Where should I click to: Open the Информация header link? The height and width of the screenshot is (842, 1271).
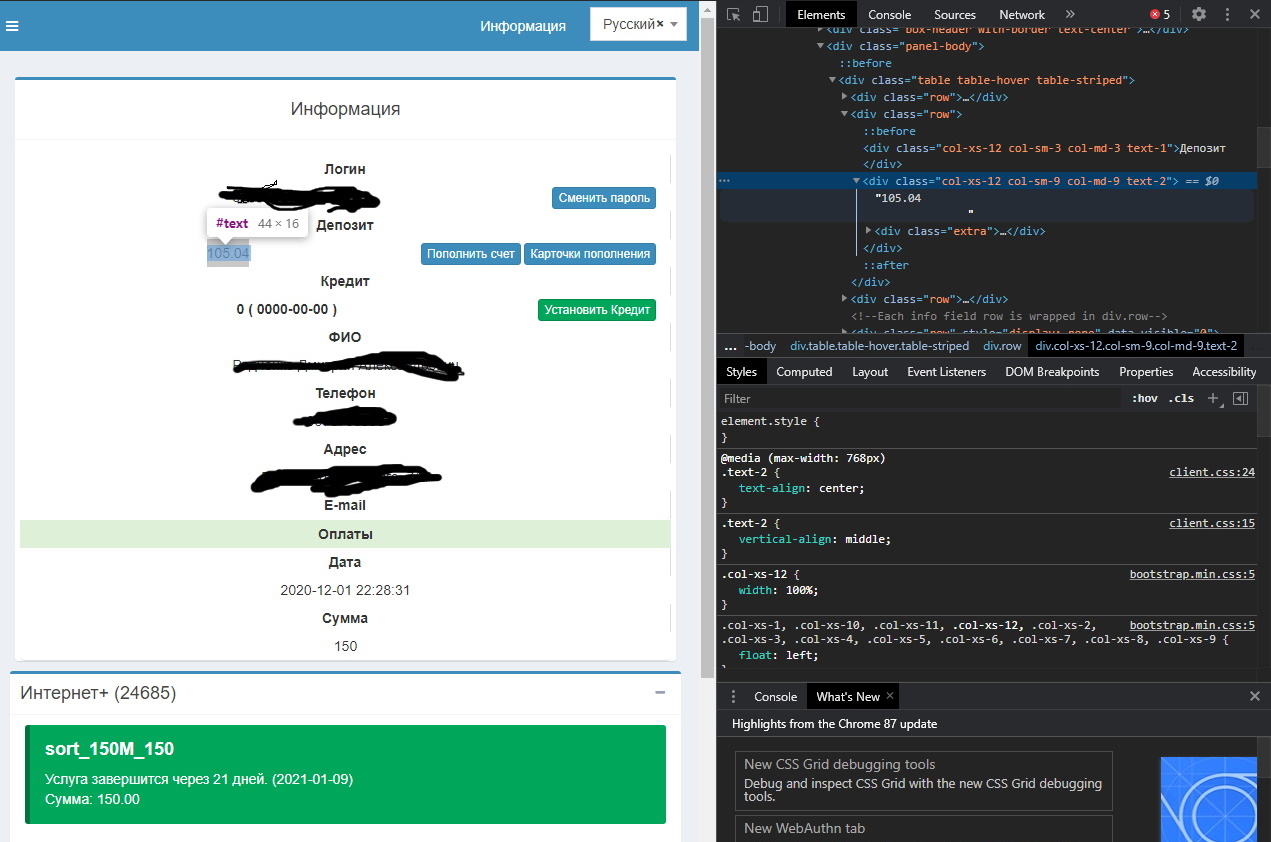click(523, 26)
